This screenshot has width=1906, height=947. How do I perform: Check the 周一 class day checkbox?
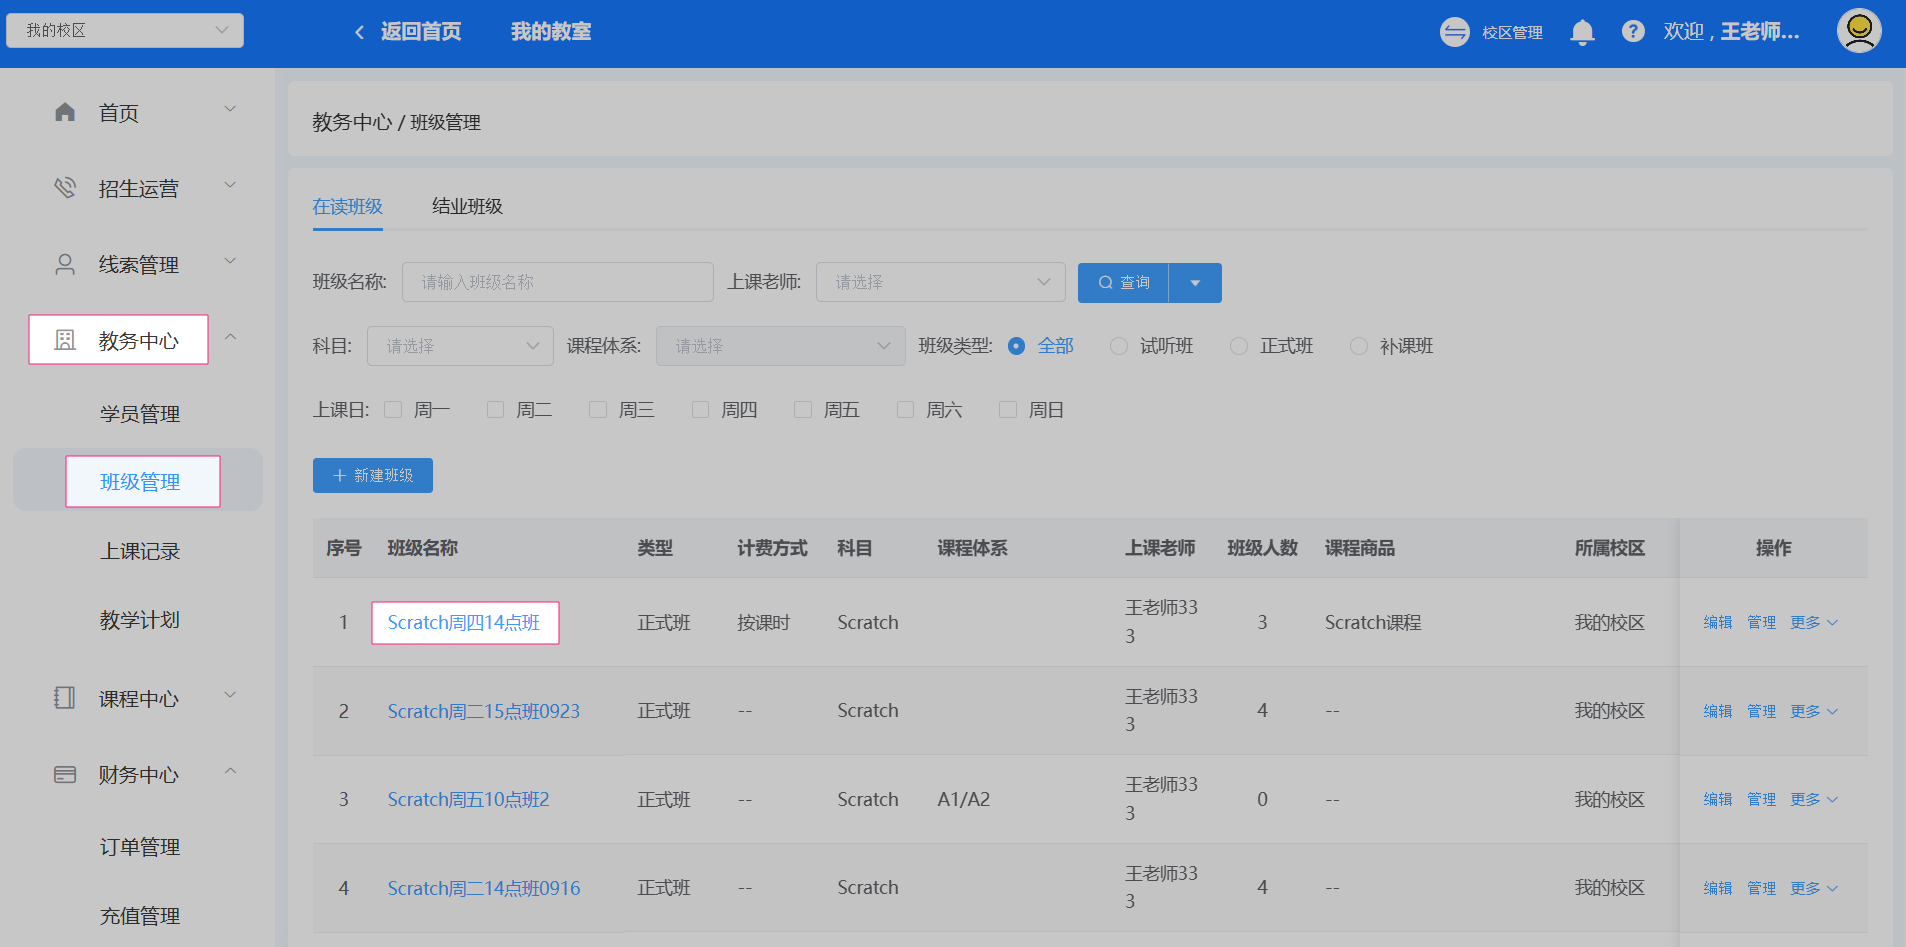point(393,410)
